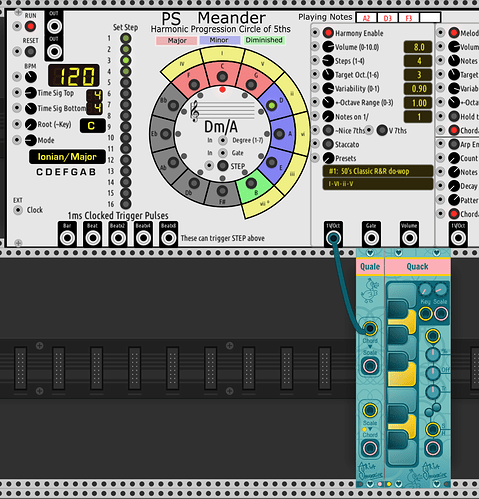Click the Bar trigger output jack
The height and width of the screenshot is (499, 479).
point(67,238)
